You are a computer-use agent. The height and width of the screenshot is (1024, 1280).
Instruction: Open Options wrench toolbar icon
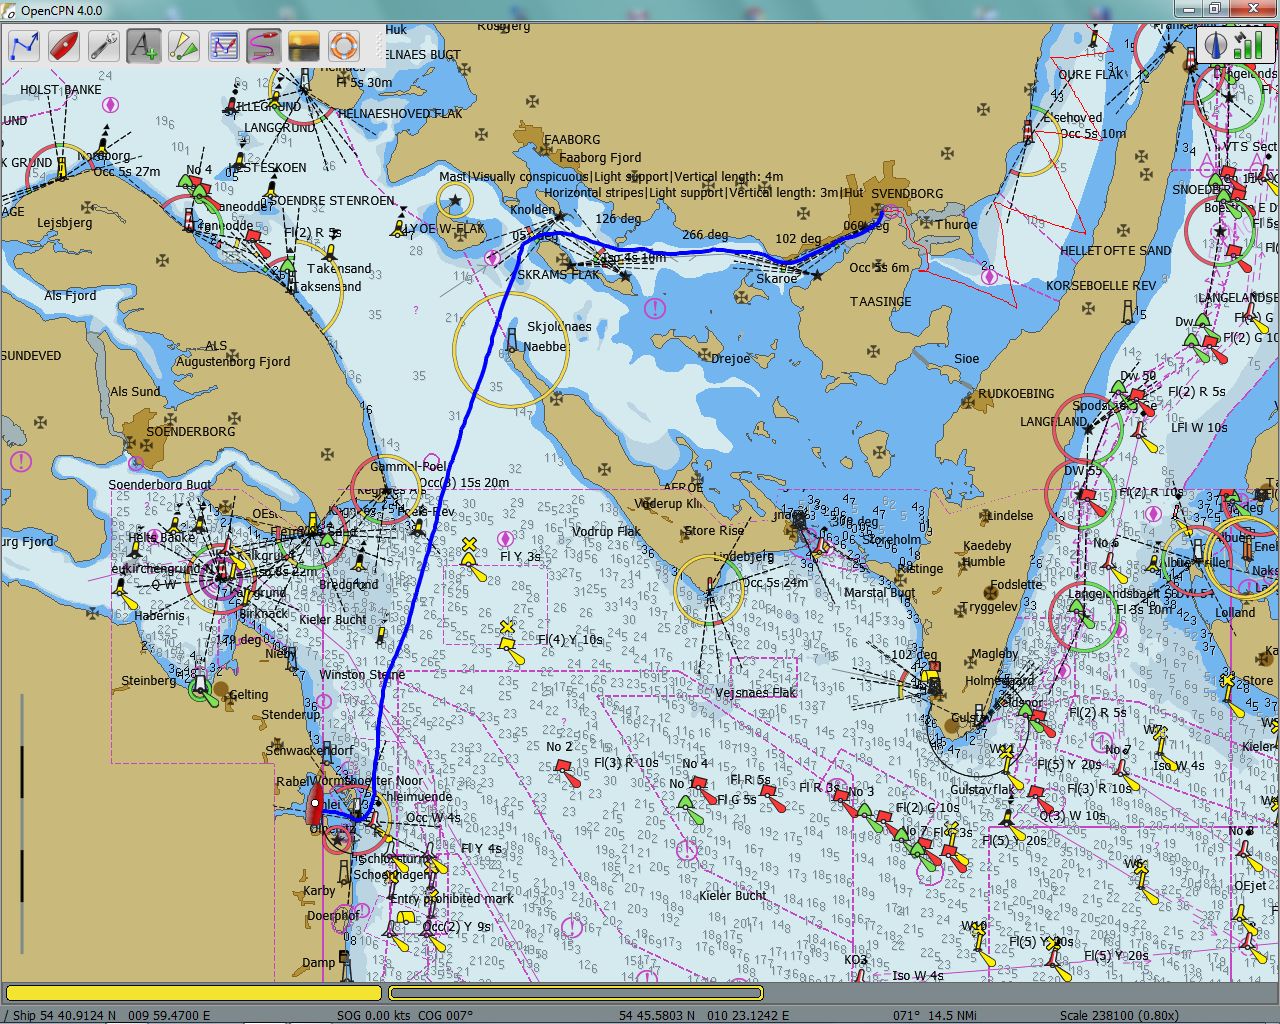104,46
